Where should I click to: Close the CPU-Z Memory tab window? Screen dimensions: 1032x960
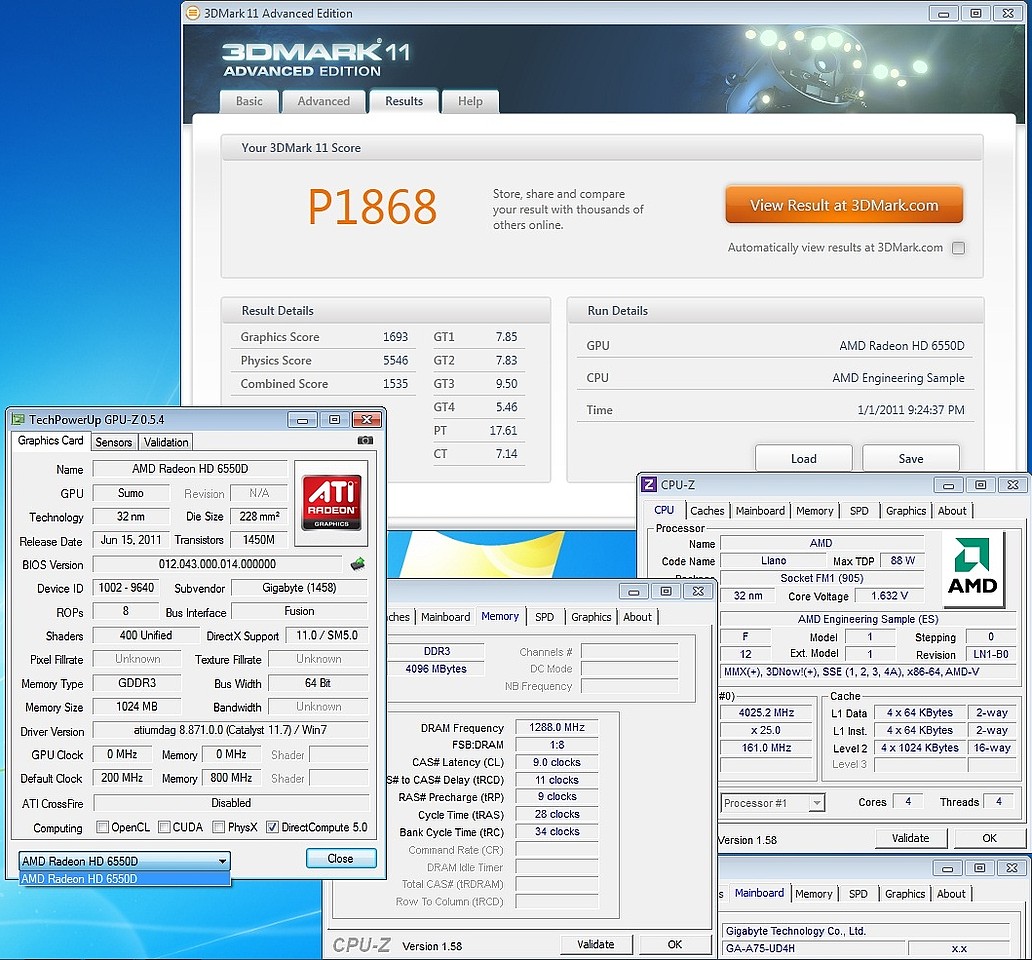tap(698, 592)
